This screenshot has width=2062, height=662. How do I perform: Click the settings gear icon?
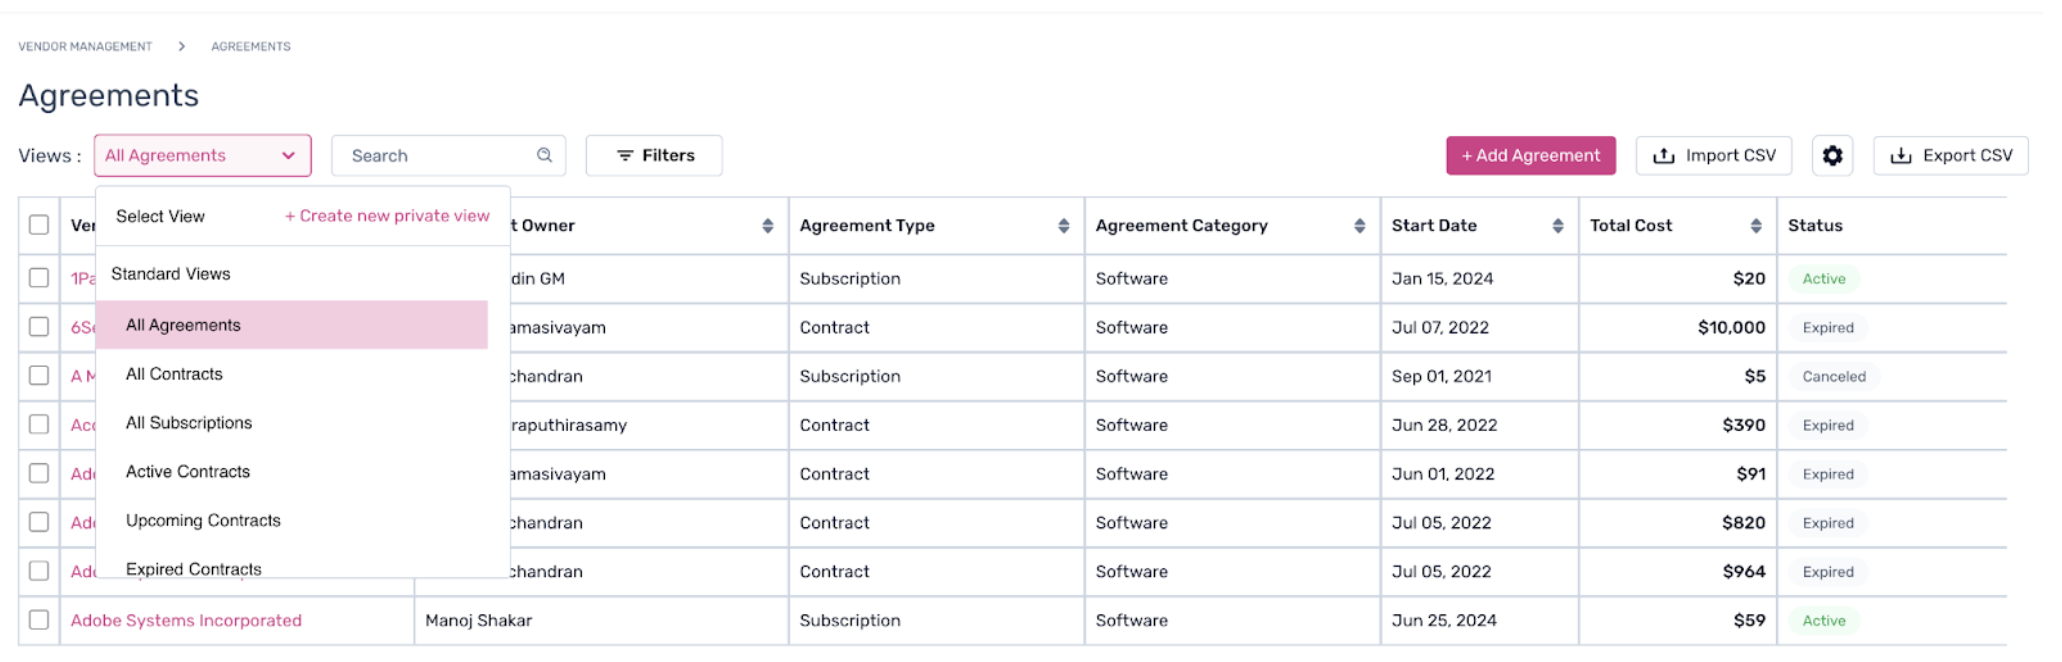click(1831, 156)
